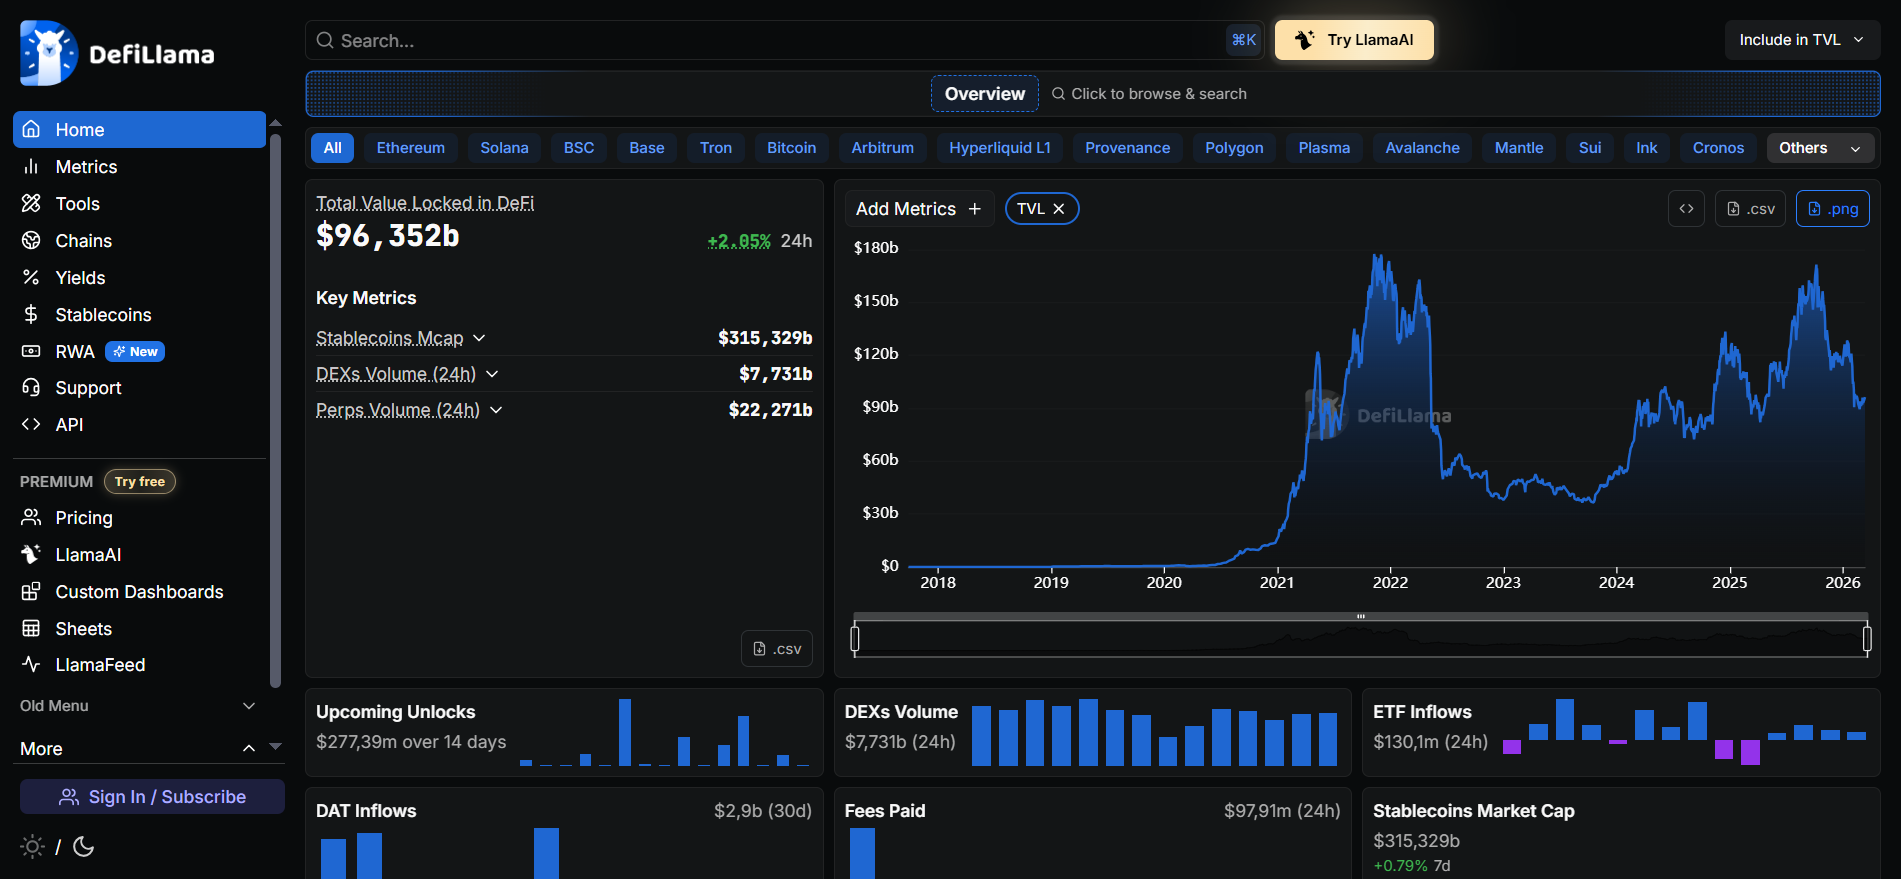Select the Ink chain tab
Image resolution: width=1901 pixels, height=879 pixels.
tap(1647, 148)
